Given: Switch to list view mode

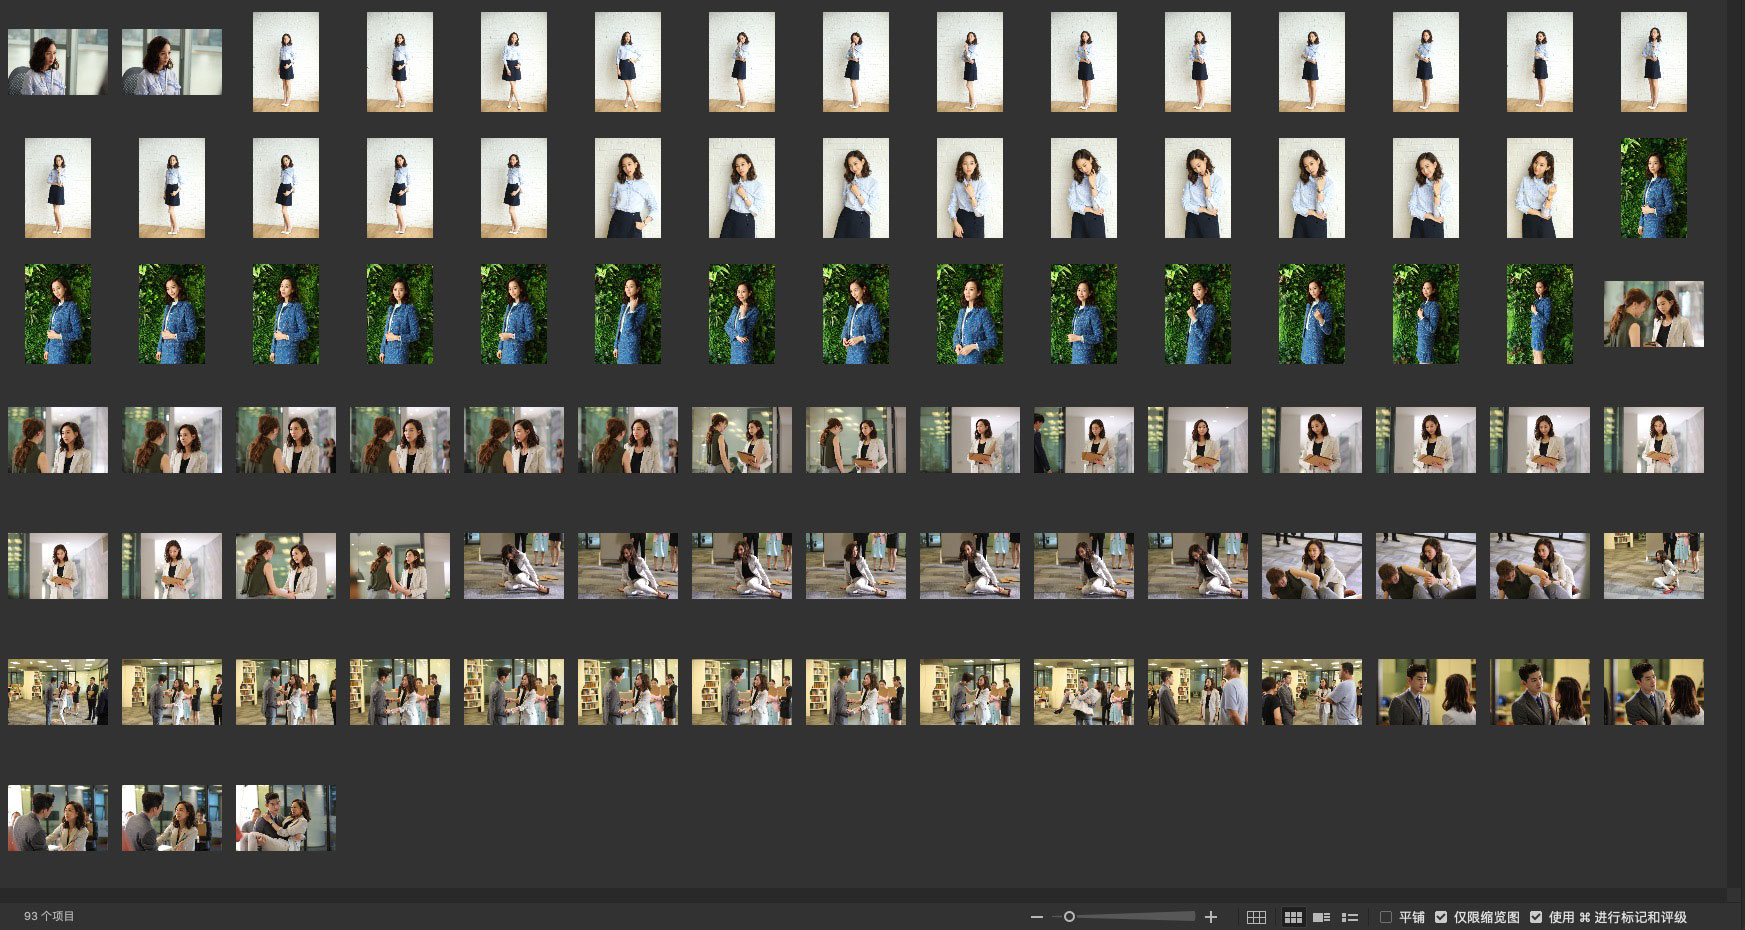Looking at the screenshot, I should coord(1349,917).
